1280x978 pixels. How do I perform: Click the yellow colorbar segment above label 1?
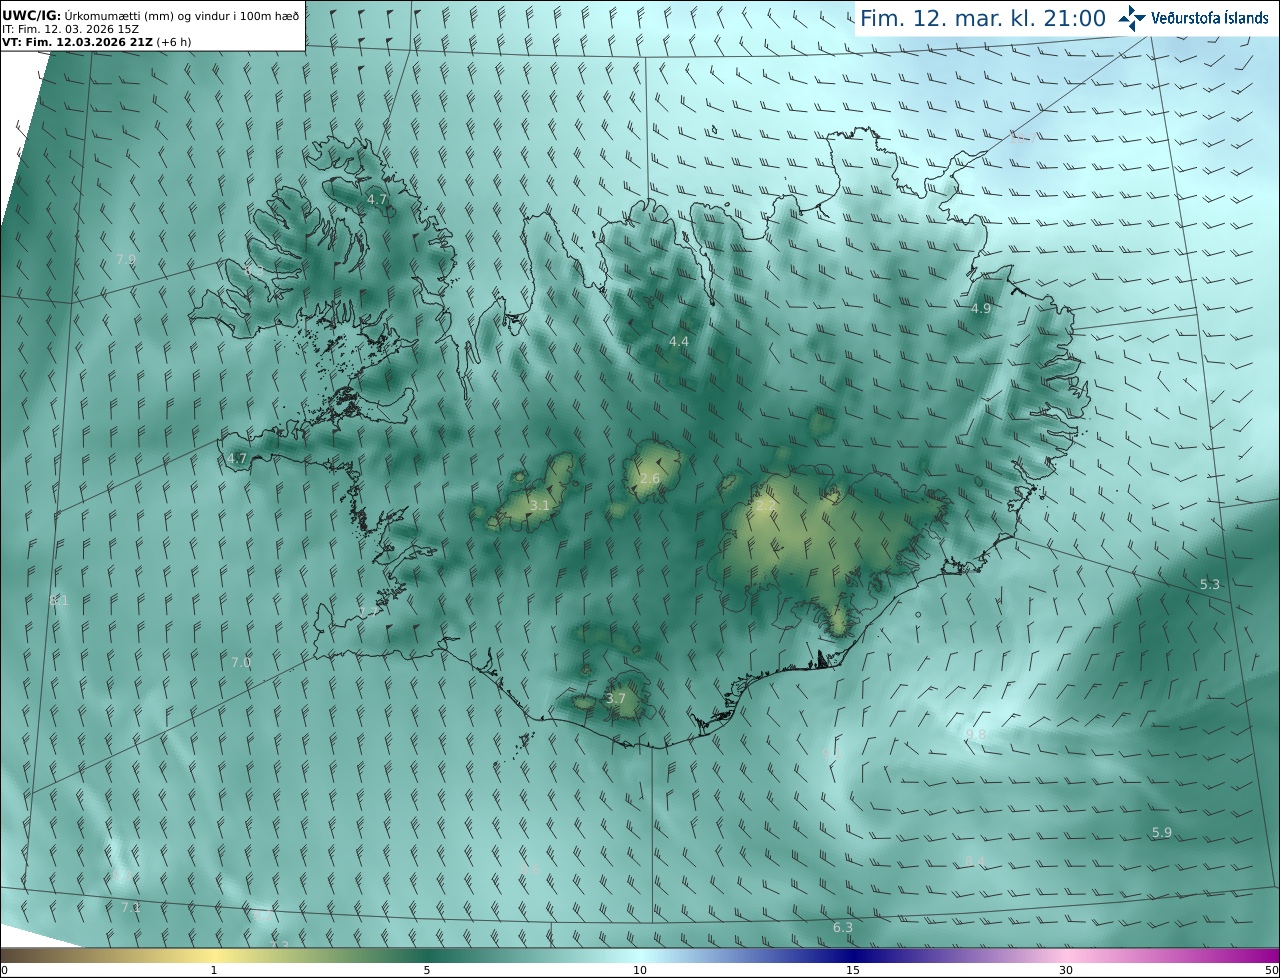[x=213, y=955]
